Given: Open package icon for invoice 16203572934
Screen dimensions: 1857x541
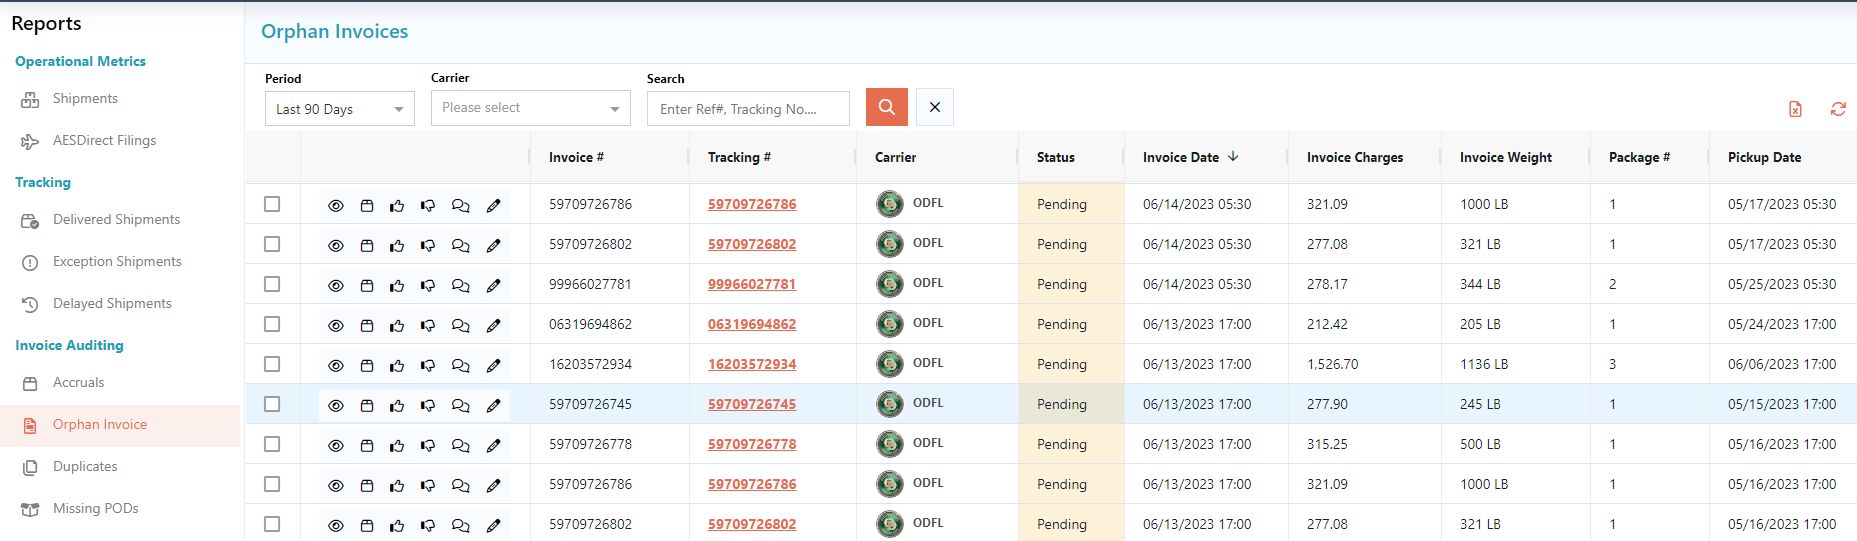Looking at the screenshot, I should (367, 365).
